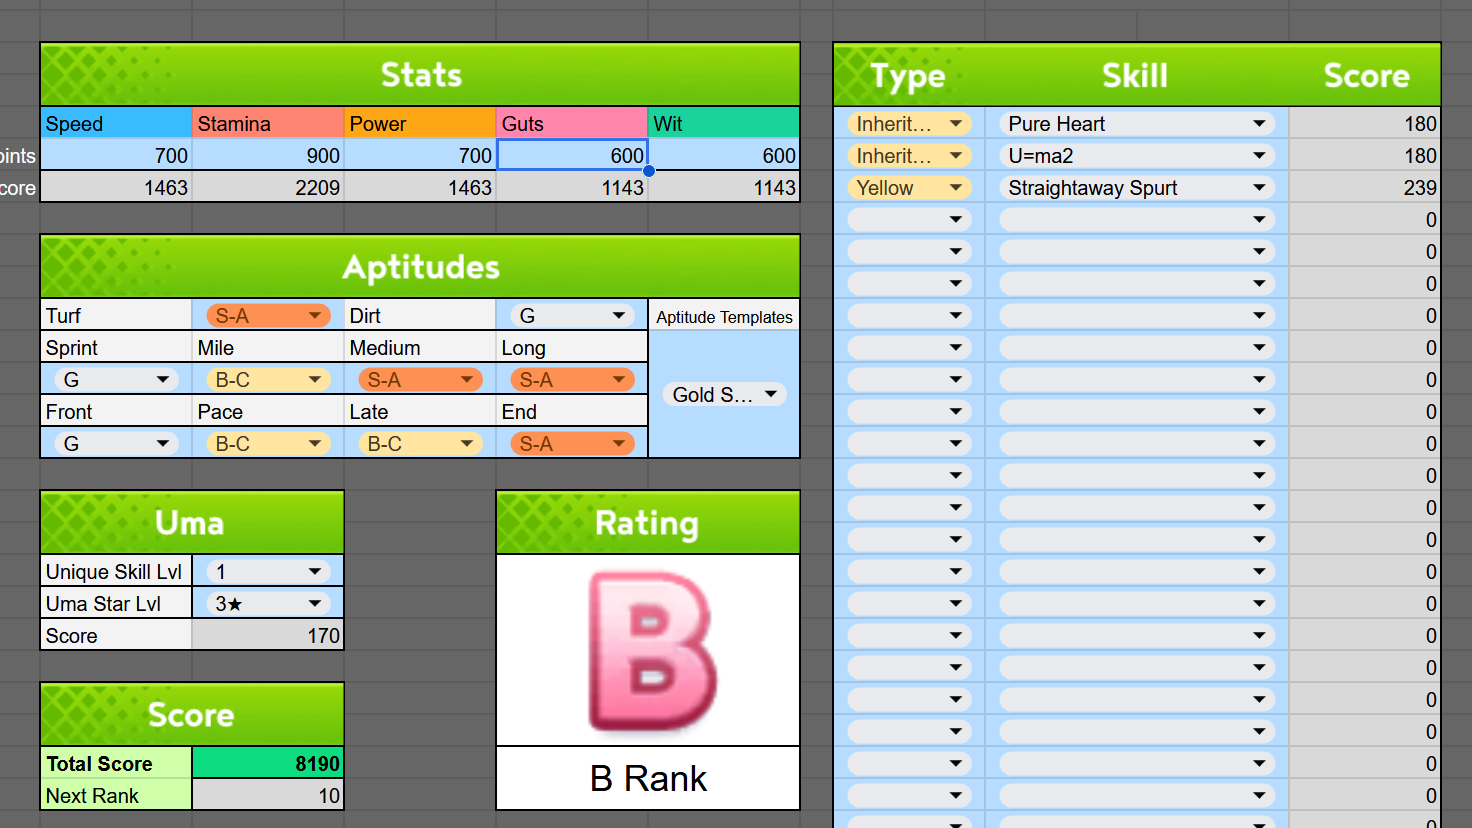Expand the Late strategy aptitude dropdown
1472x828 pixels.
coord(420,444)
